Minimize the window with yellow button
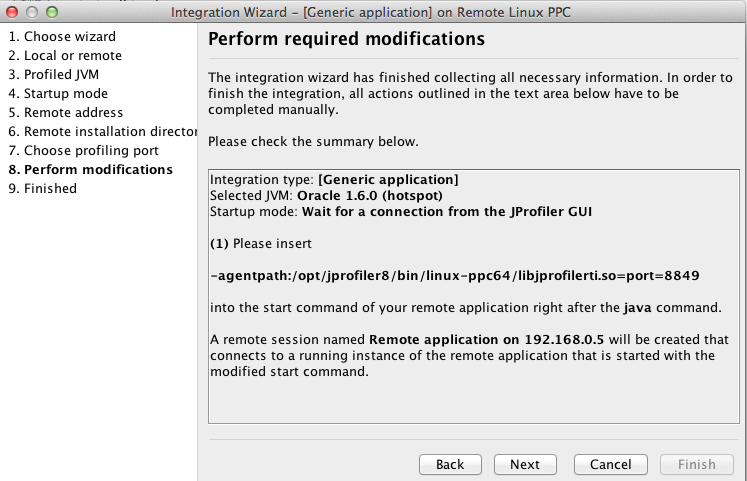The image size is (747, 481). pos(32,12)
